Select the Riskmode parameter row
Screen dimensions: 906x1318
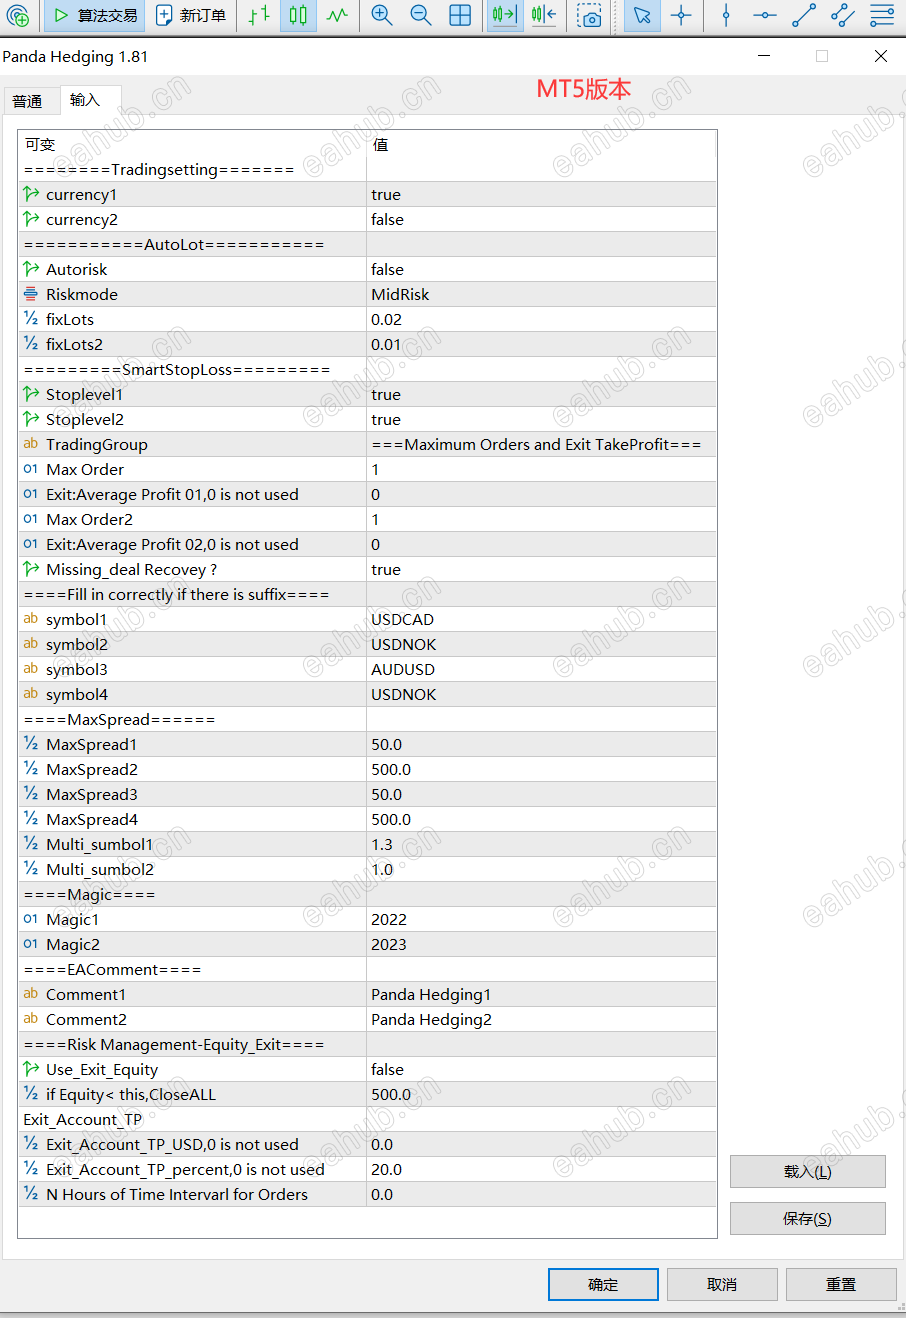pos(367,295)
